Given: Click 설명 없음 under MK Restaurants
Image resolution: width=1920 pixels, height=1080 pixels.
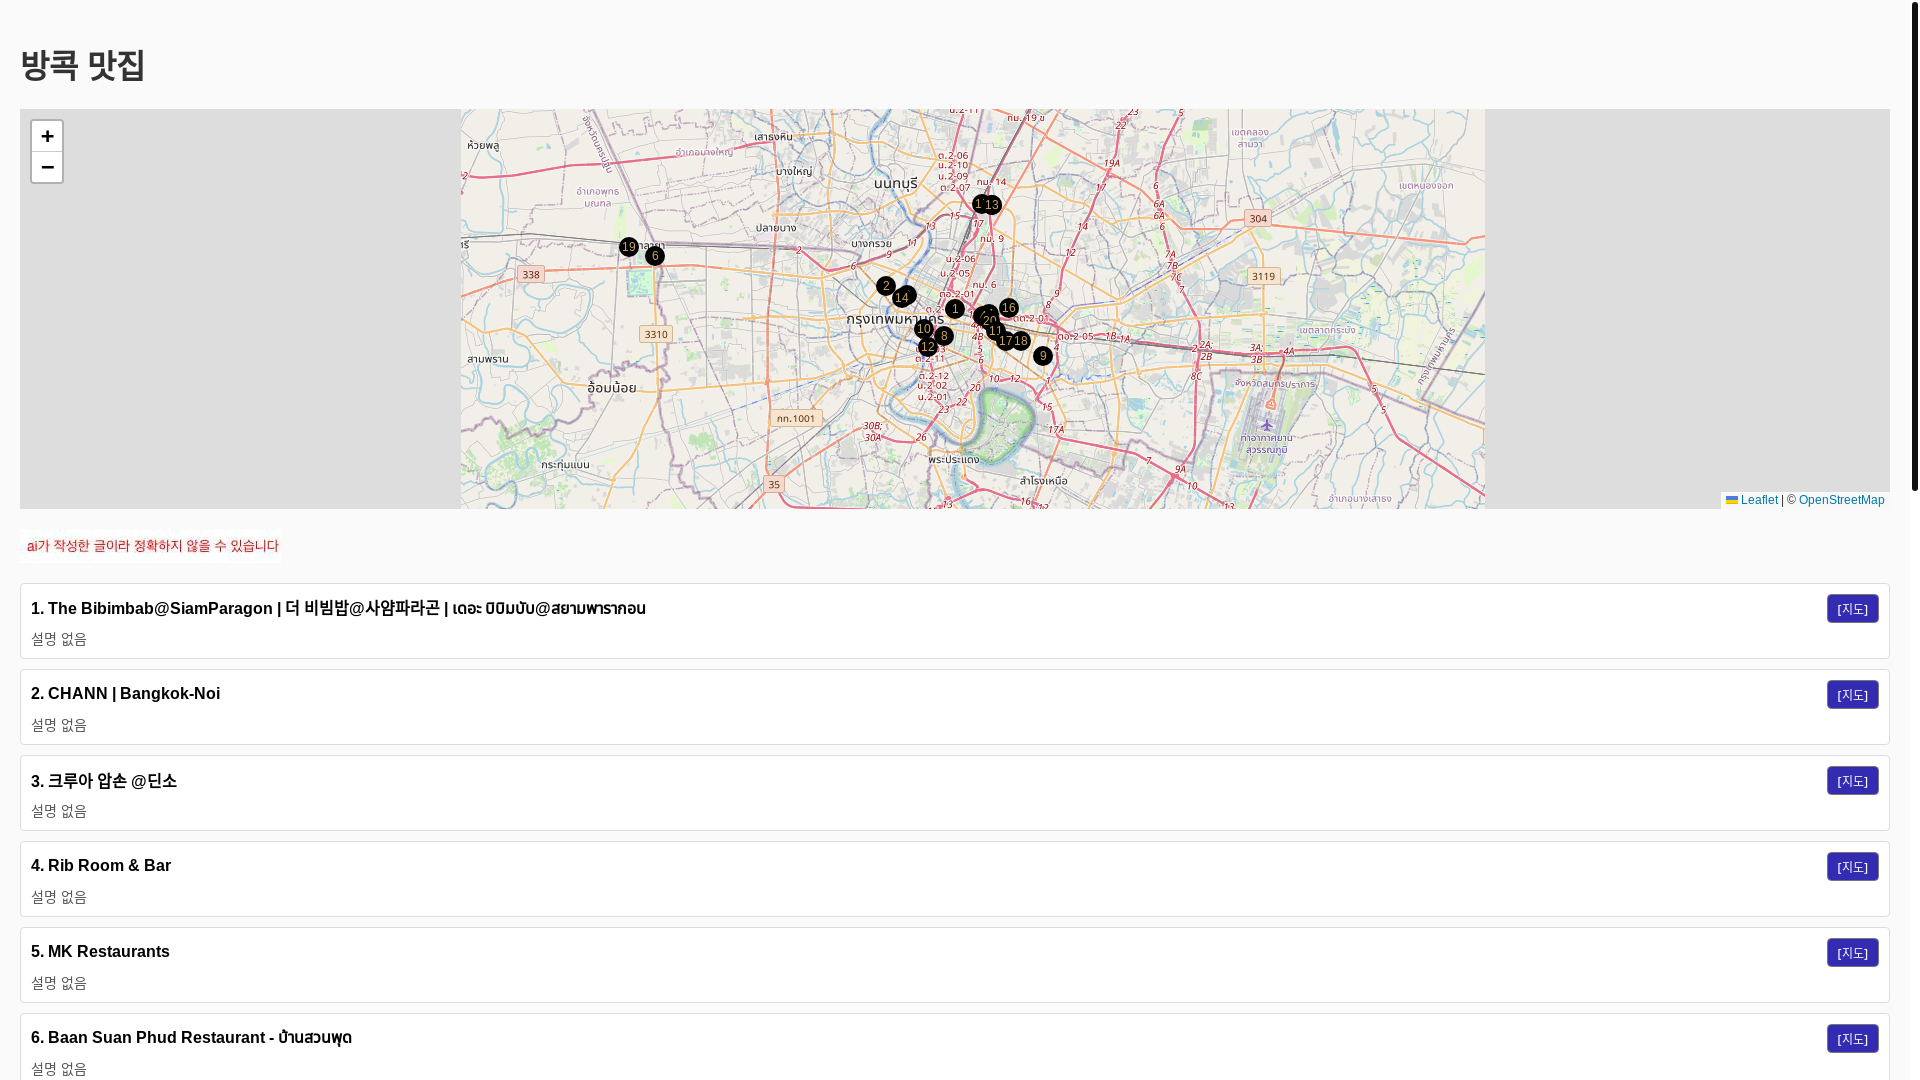Looking at the screenshot, I should pos(59,984).
